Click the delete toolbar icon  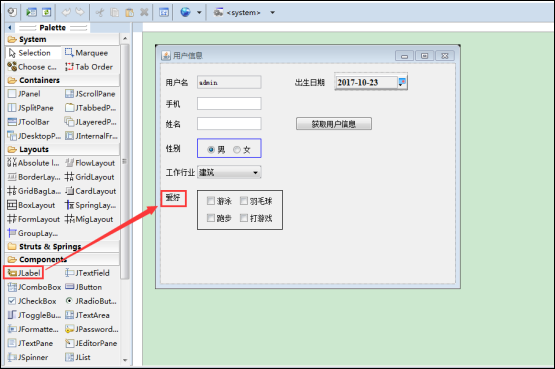coord(144,12)
